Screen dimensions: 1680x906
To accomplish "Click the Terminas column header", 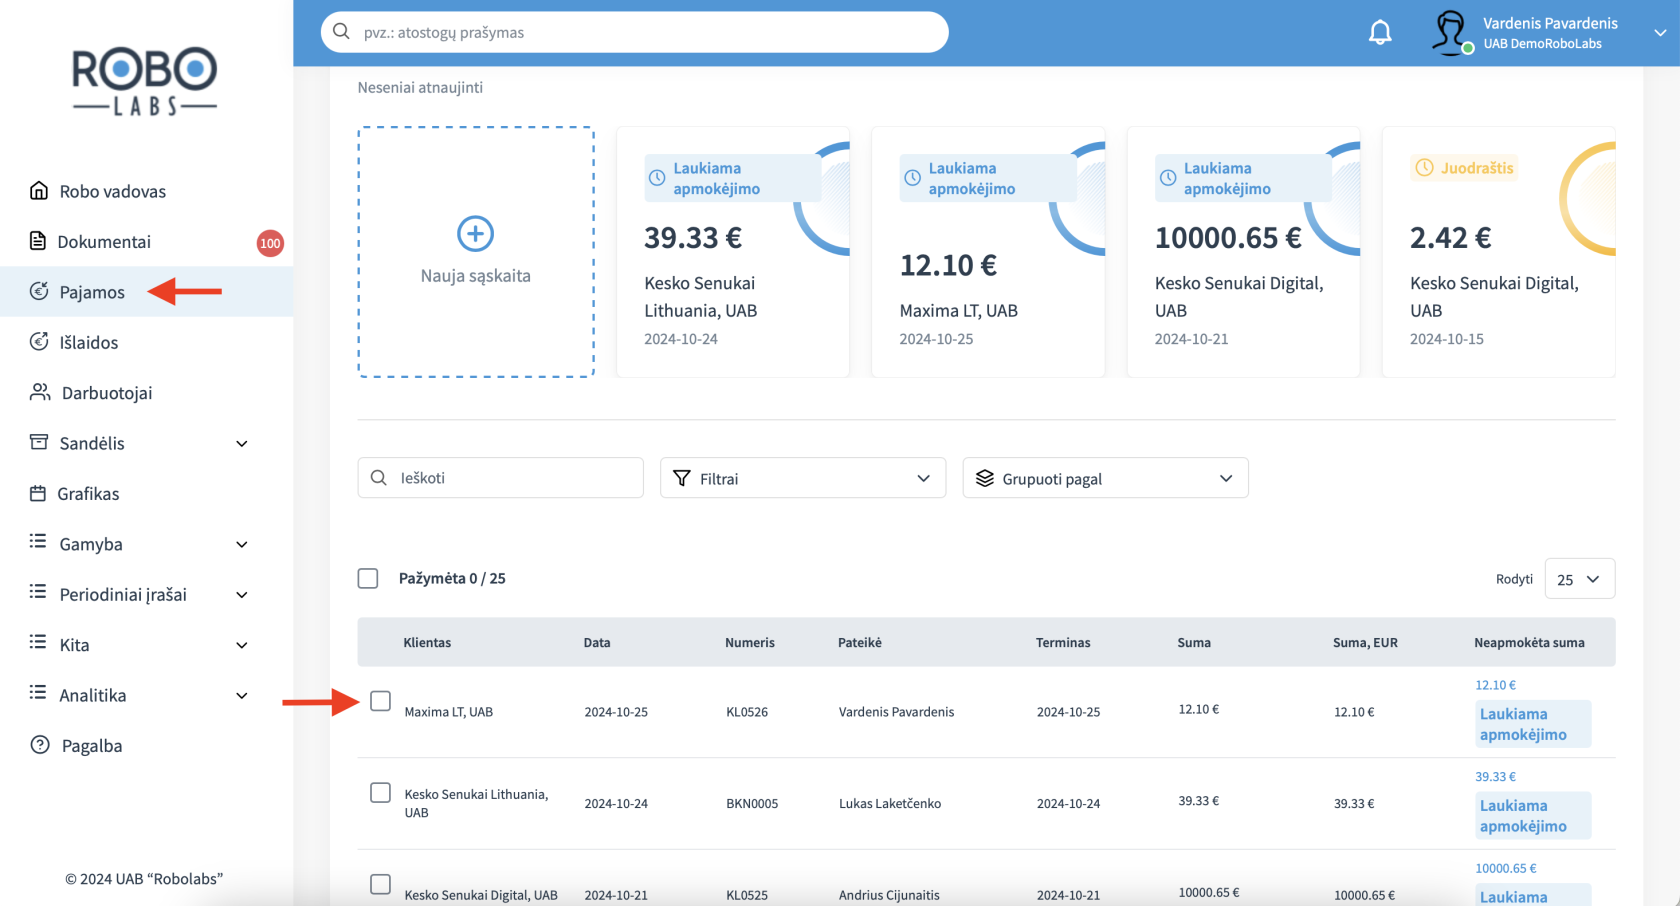I will coord(1063,643).
